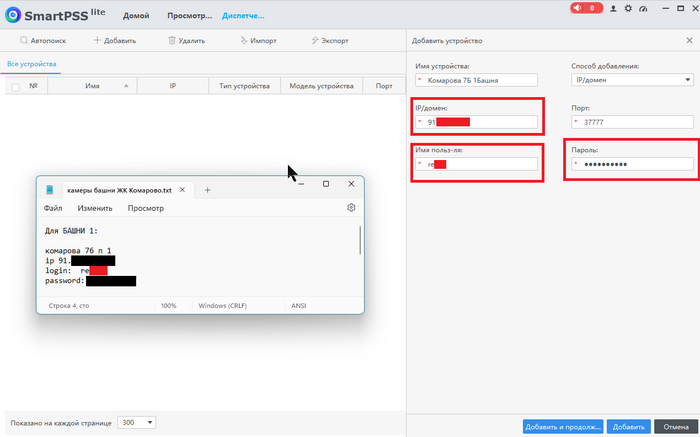
Task: Add a new Notepad tab with plus
Action: (207, 188)
